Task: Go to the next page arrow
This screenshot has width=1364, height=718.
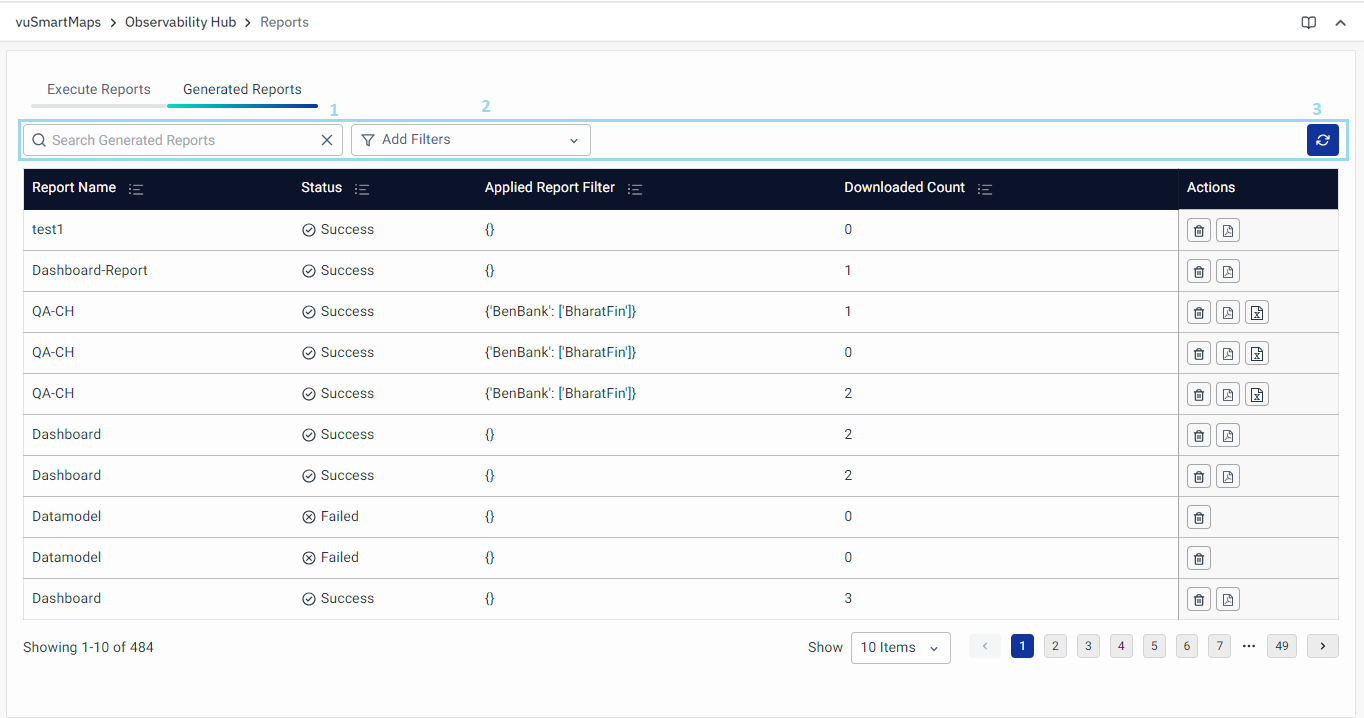Action: click(x=1322, y=646)
